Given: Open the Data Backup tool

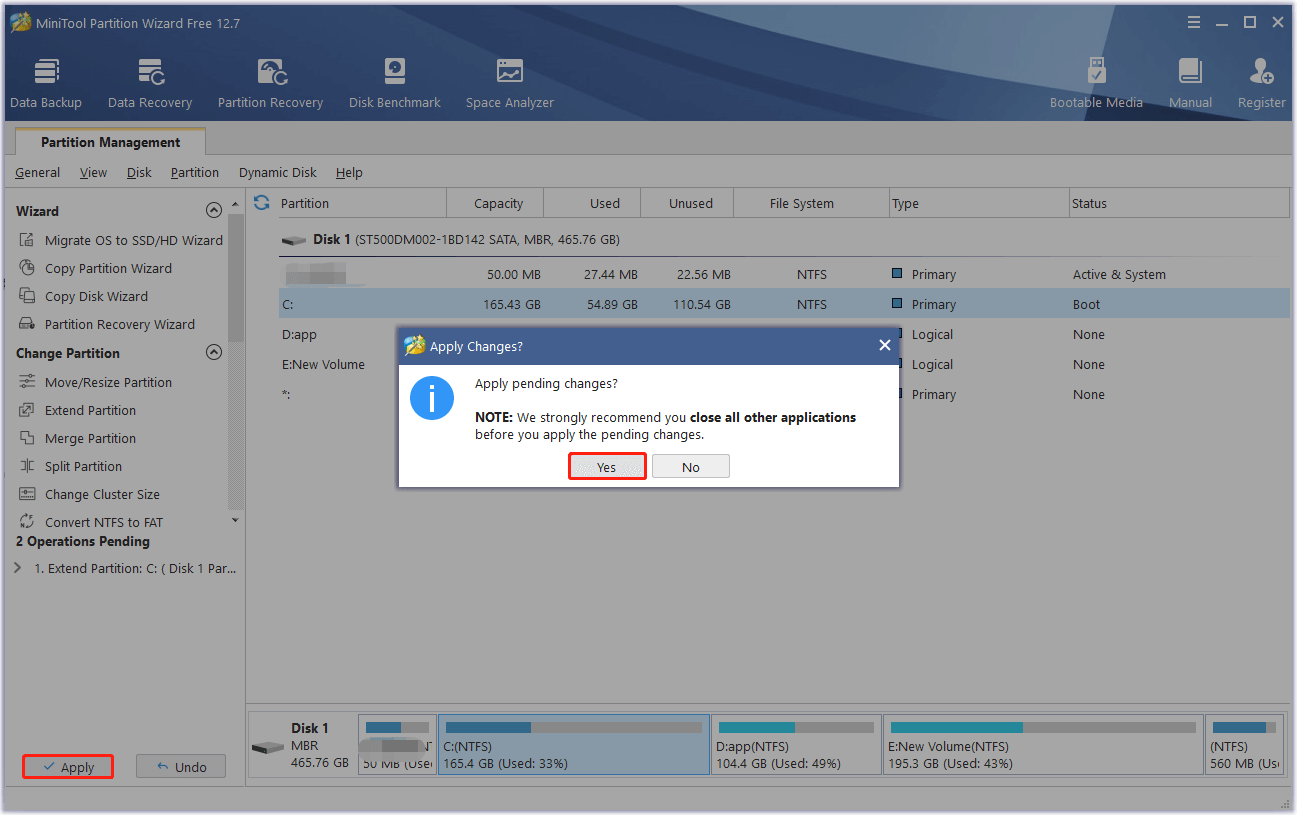Looking at the screenshot, I should pos(46,80).
